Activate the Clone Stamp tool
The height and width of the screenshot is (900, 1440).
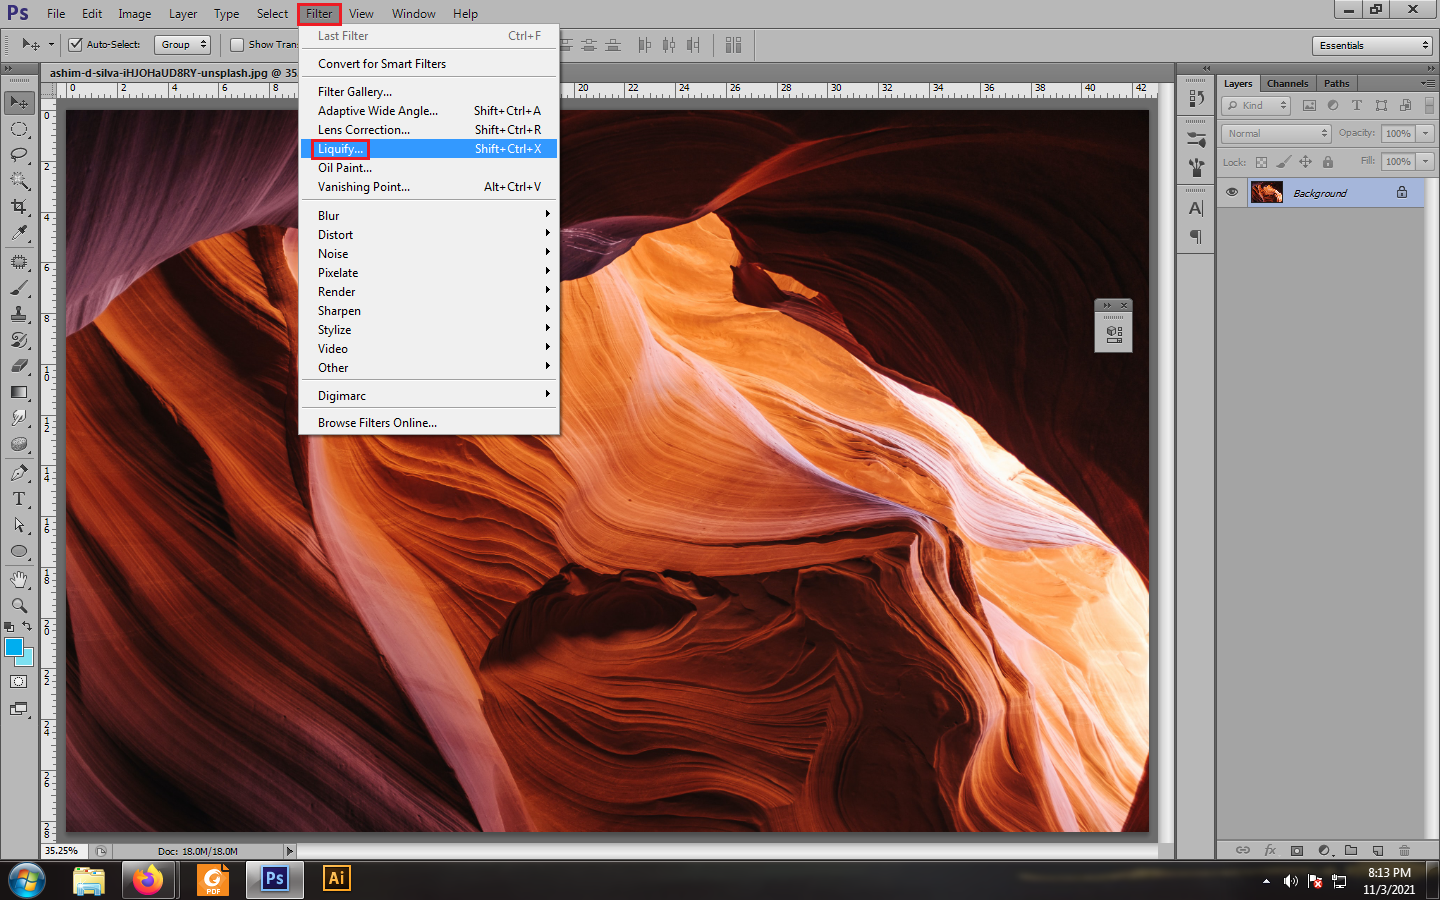[x=19, y=314]
